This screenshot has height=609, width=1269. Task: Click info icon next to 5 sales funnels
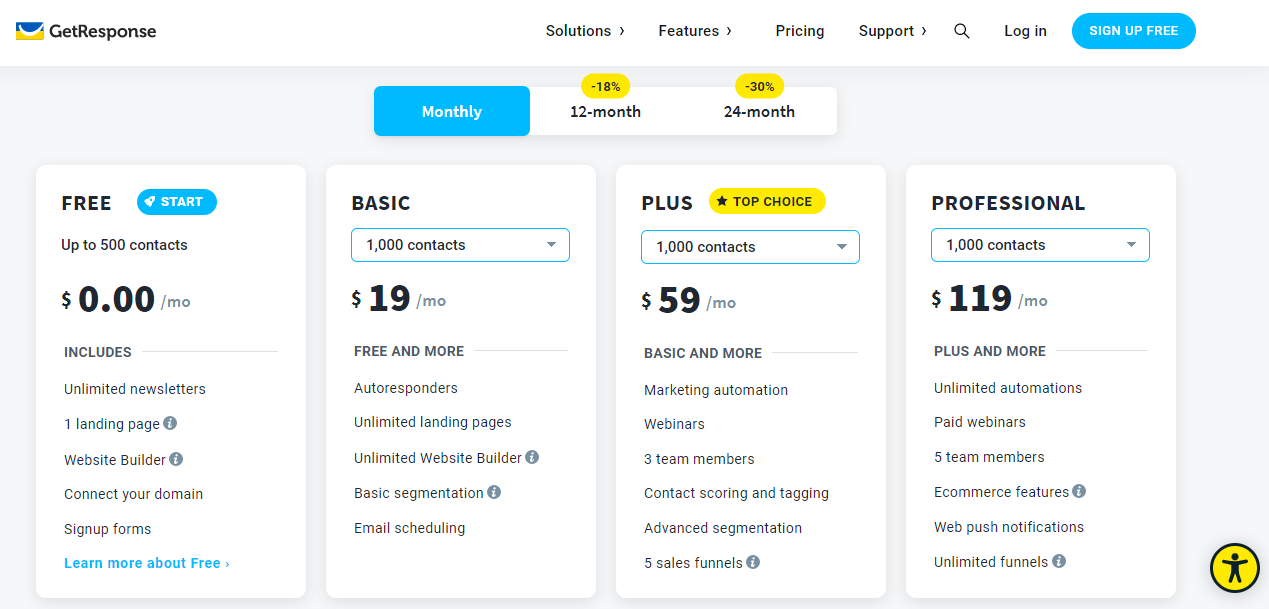pyautogui.click(x=753, y=562)
